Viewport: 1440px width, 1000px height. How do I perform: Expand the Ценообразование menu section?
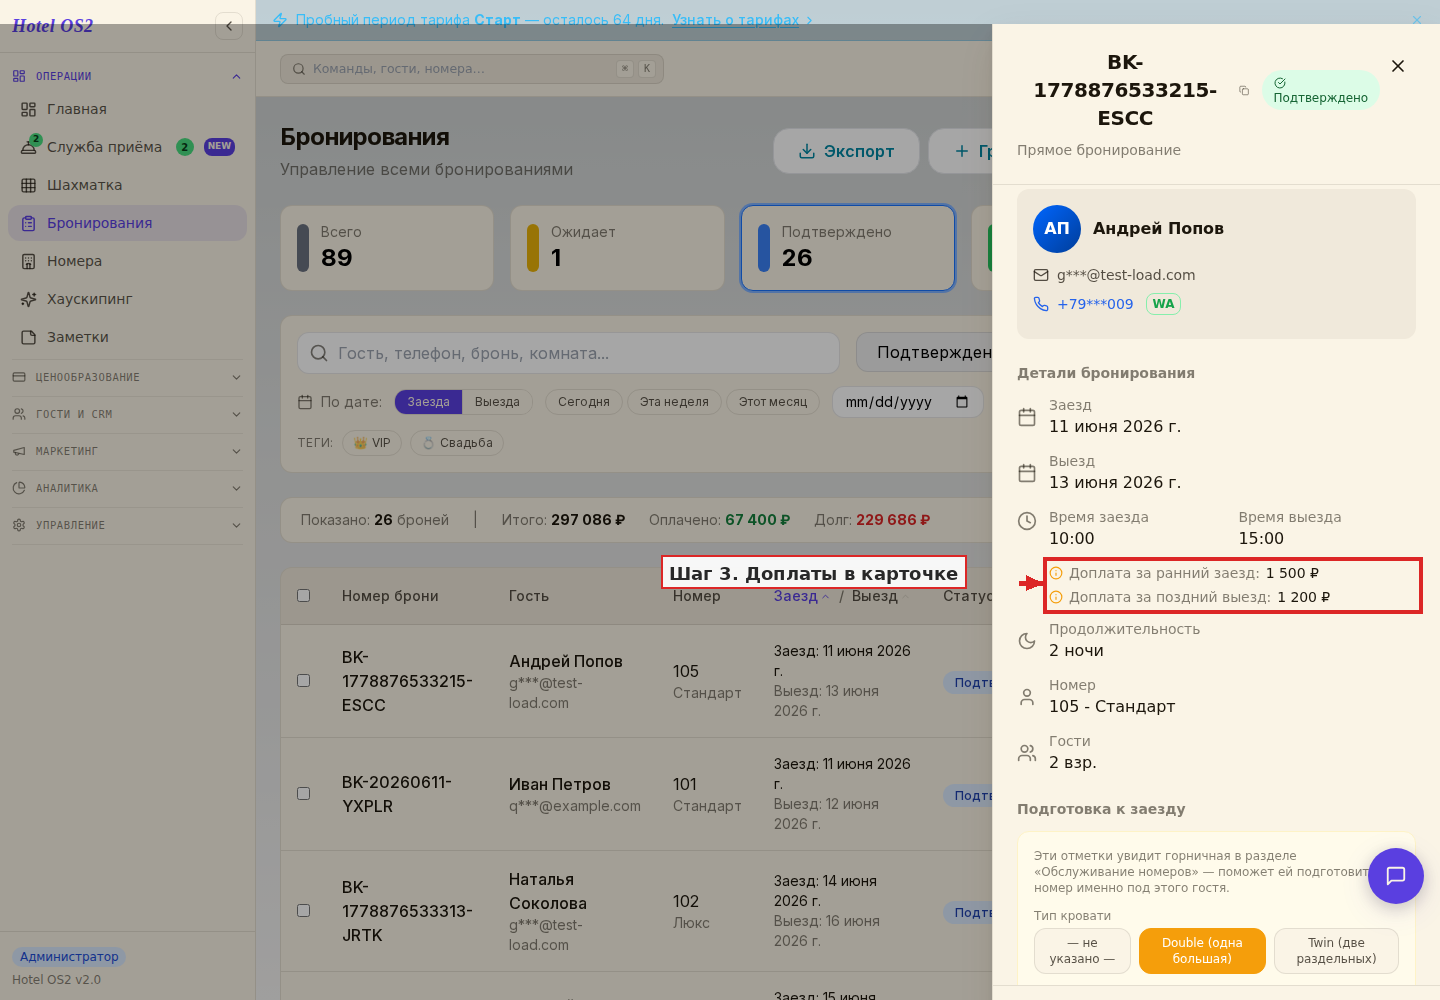127,377
